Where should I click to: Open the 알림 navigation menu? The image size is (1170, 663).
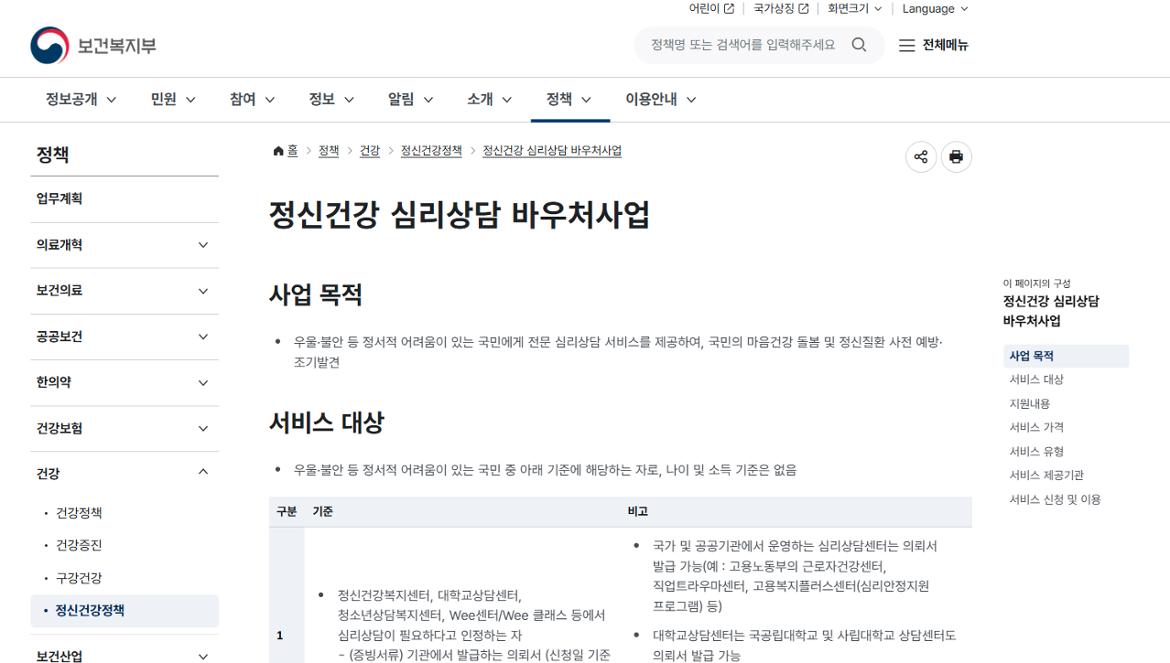click(x=410, y=99)
